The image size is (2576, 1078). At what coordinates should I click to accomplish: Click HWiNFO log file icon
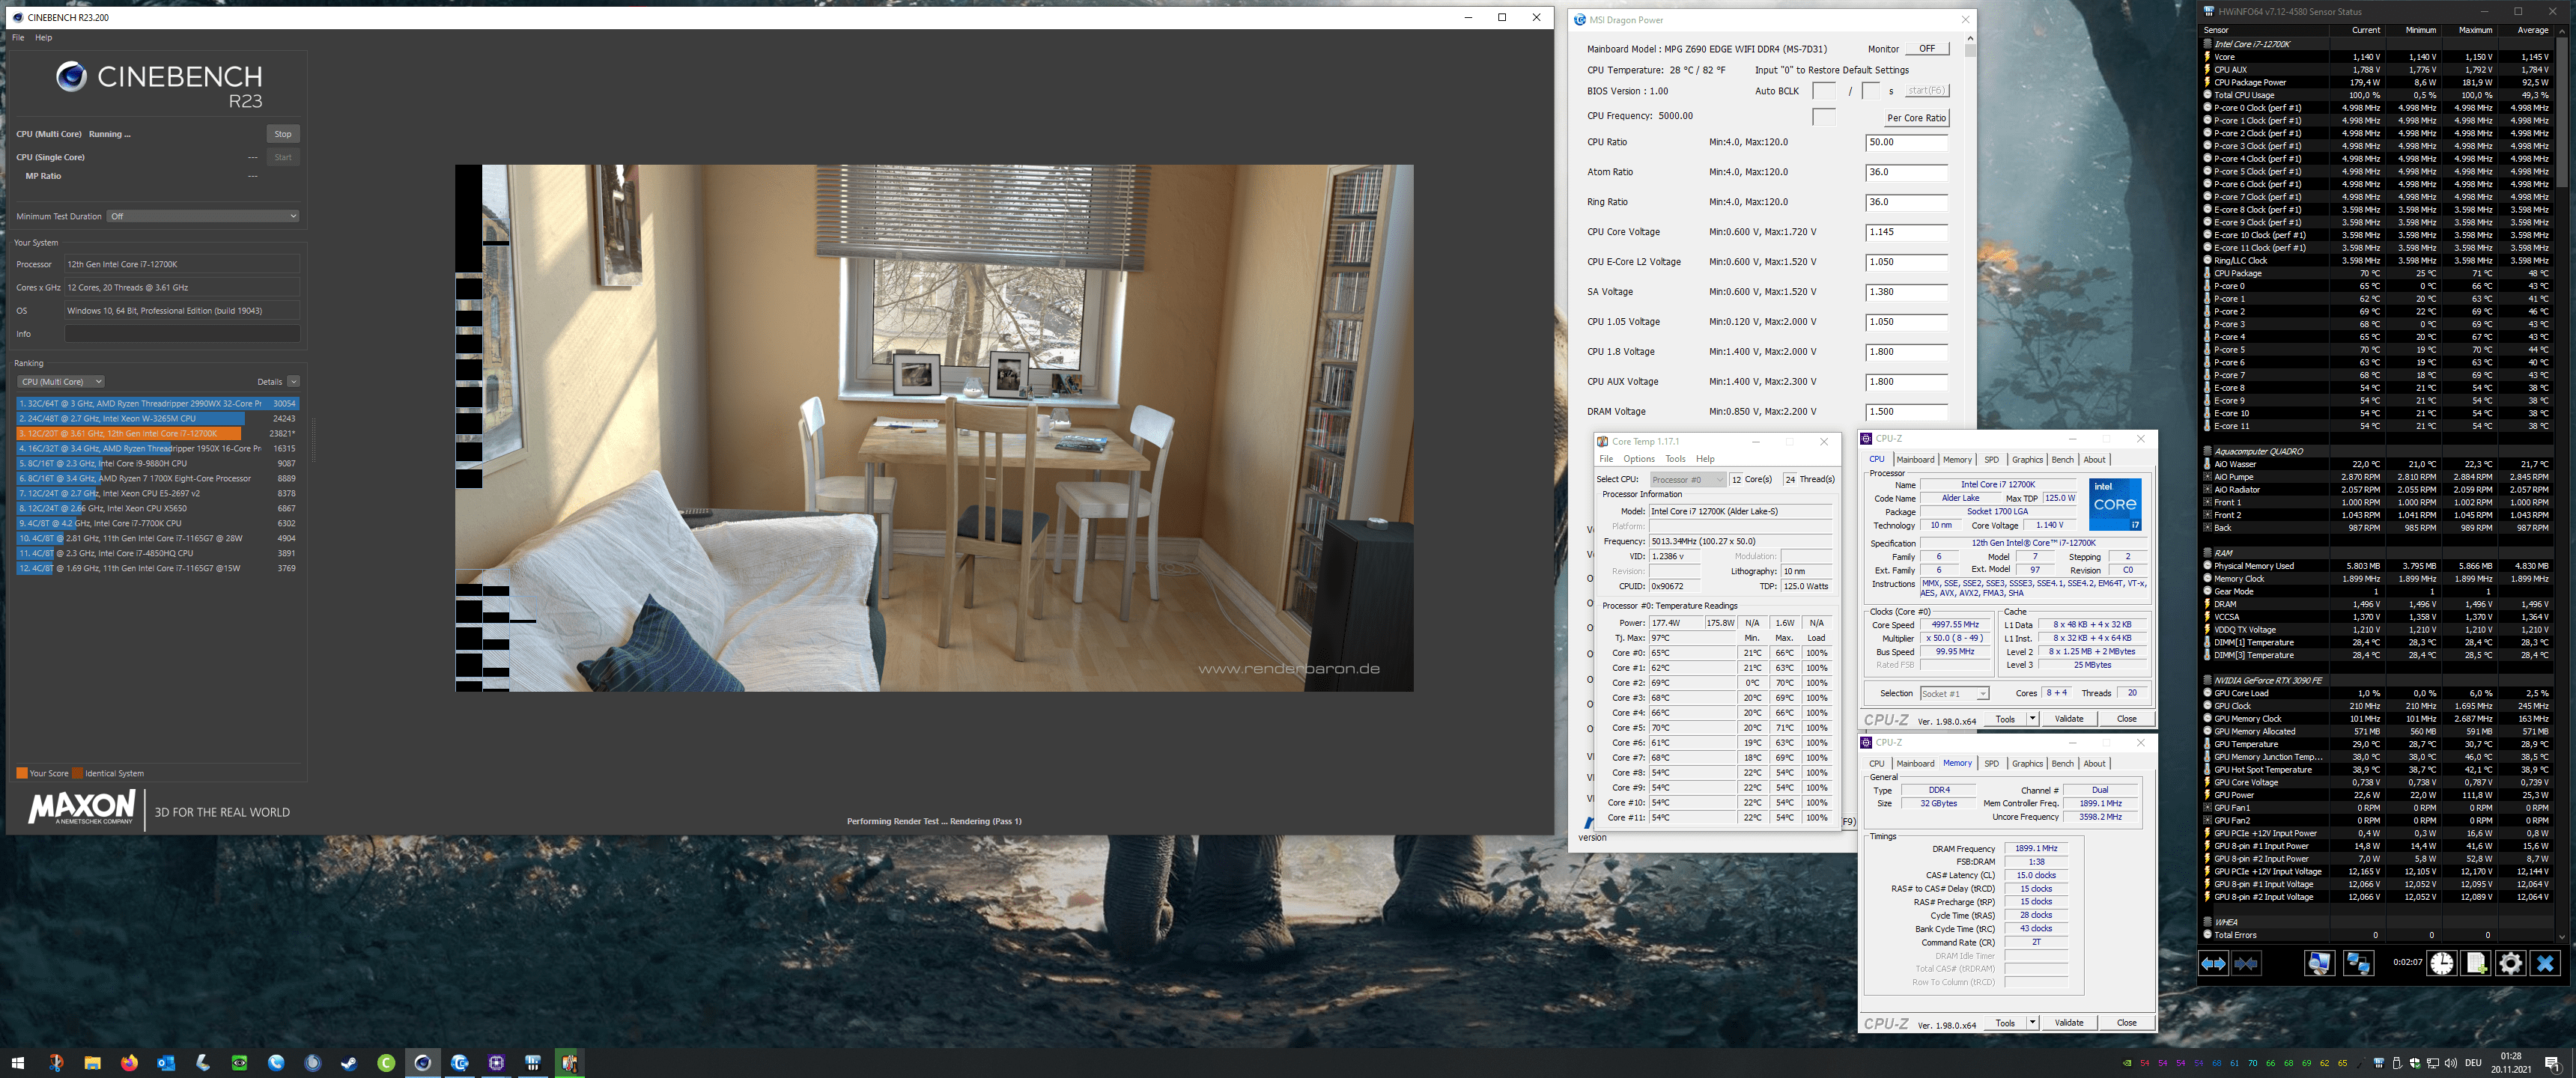pyautogui.click(x=2476, y=963)
